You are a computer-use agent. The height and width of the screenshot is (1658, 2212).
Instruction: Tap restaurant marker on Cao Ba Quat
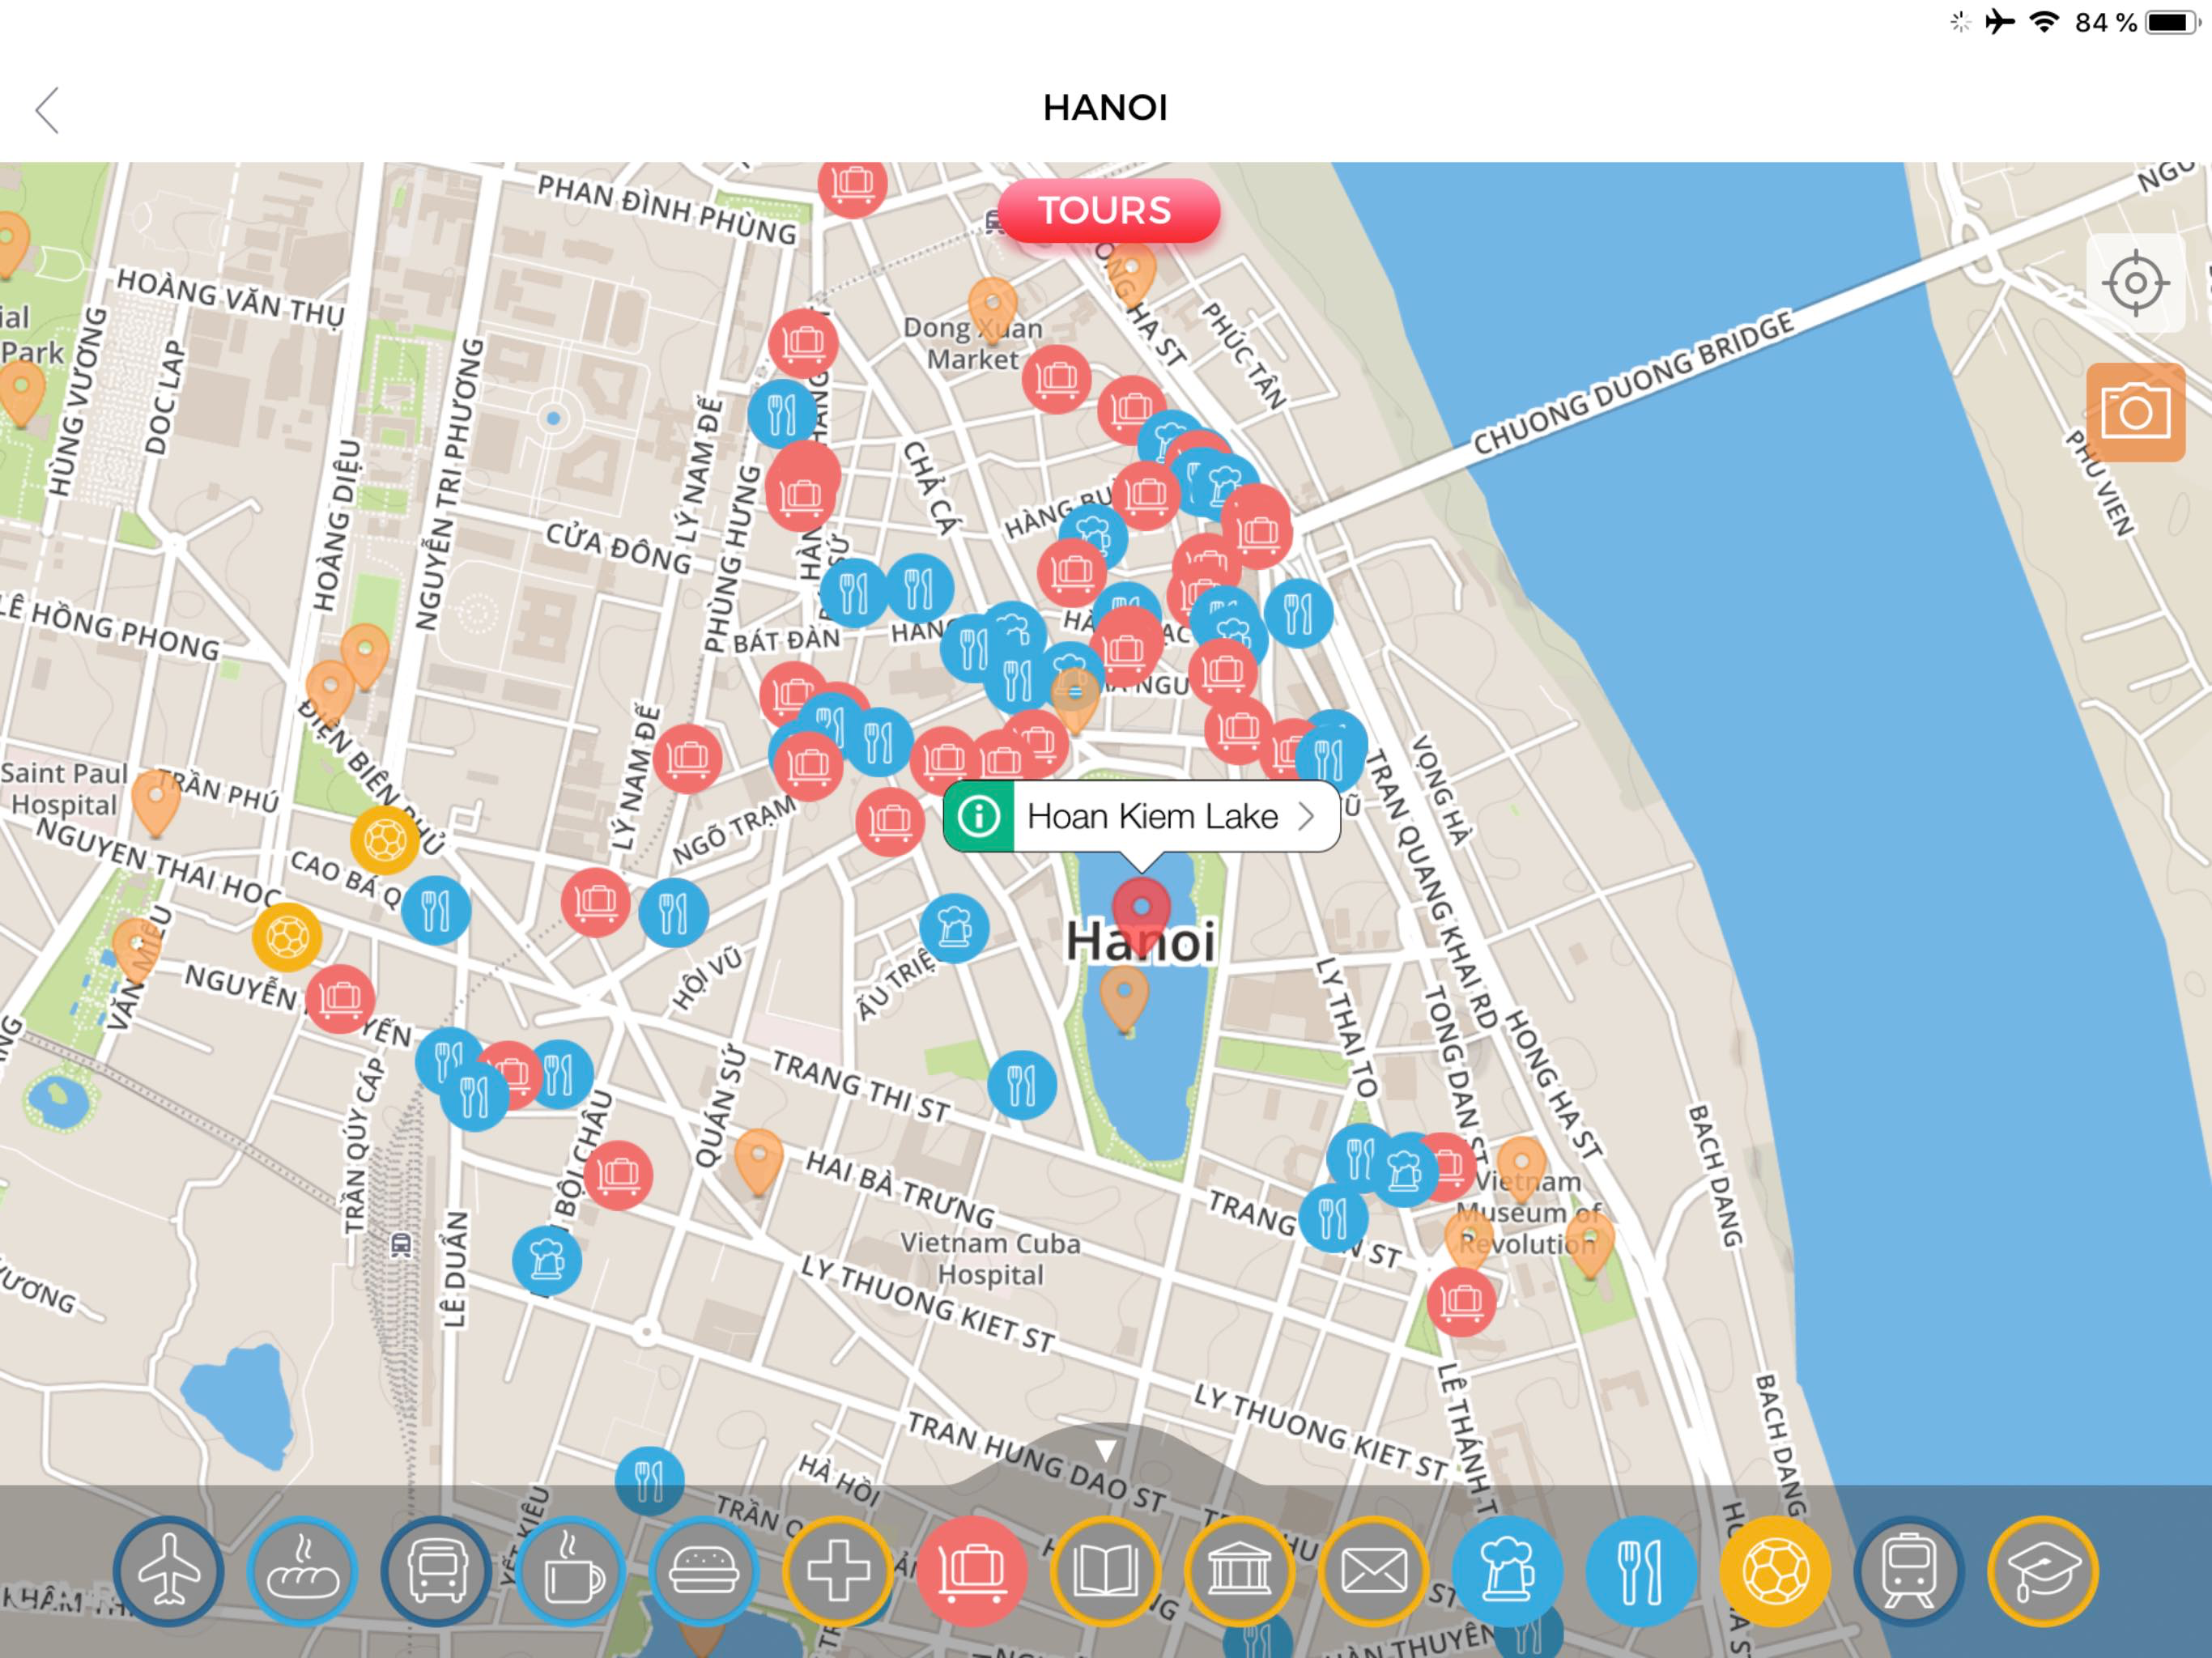click(x=436, y=910)
